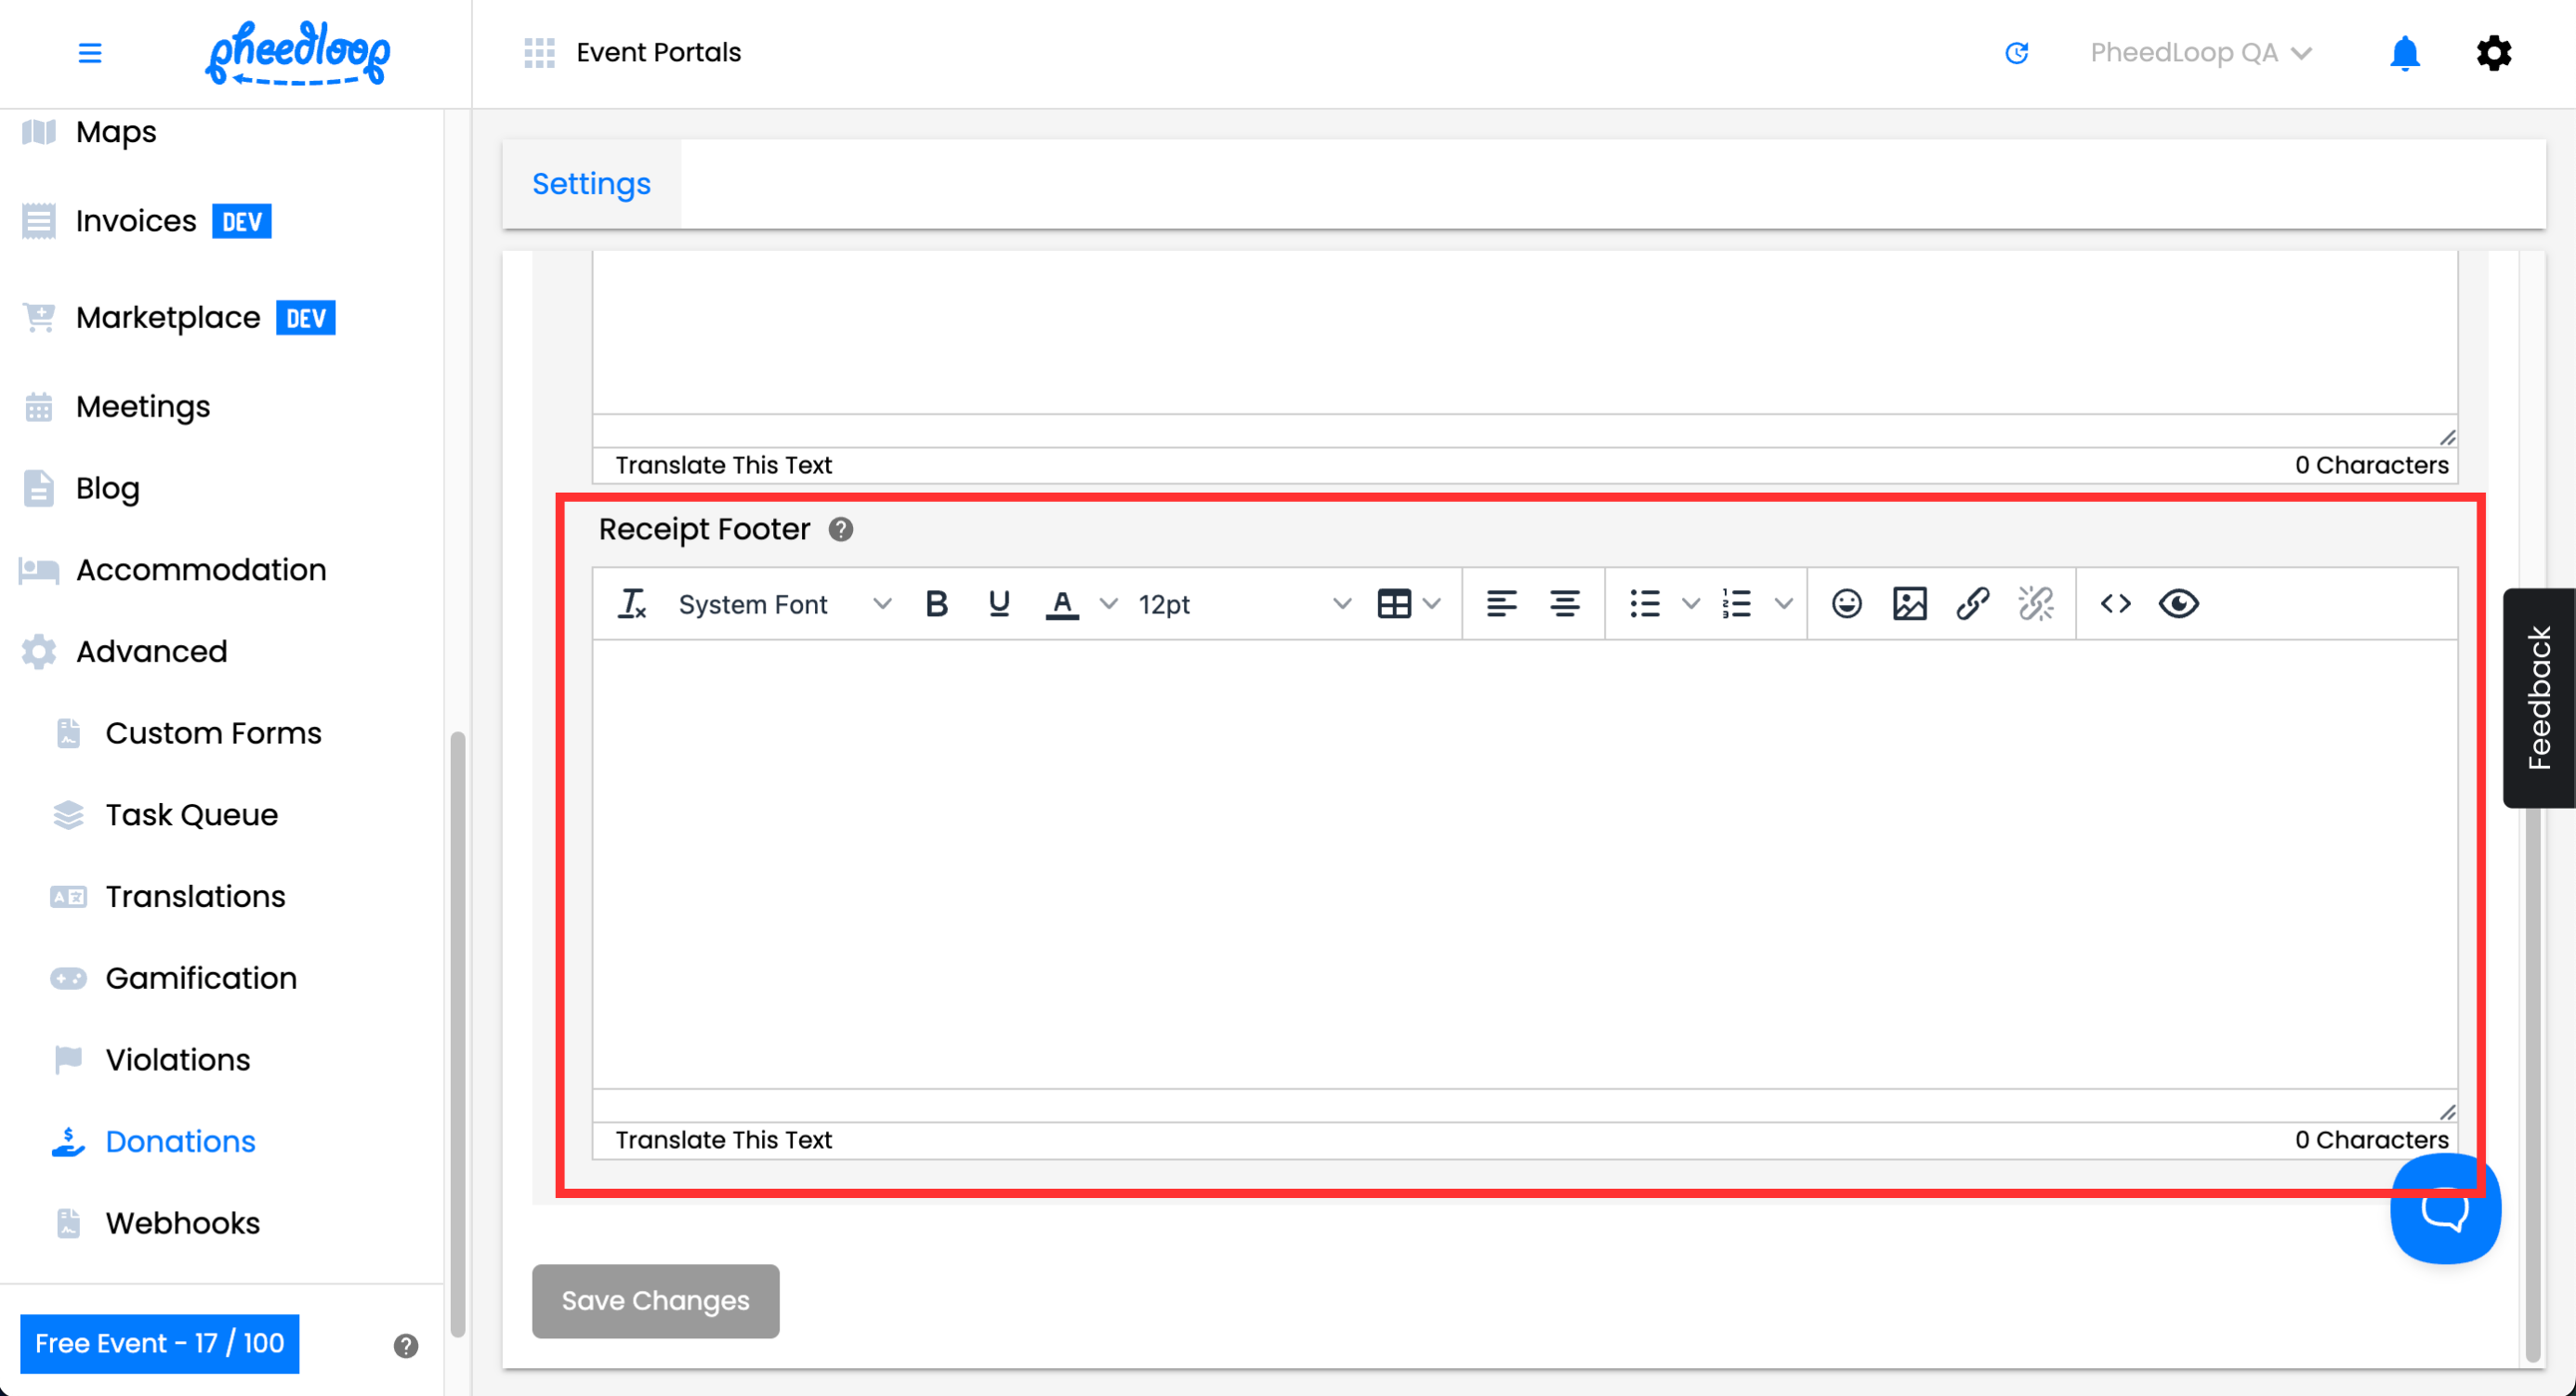Open the 12pt font size dropdown
This screenshot has width=2576, height=1396.
tap(1244, 604)
